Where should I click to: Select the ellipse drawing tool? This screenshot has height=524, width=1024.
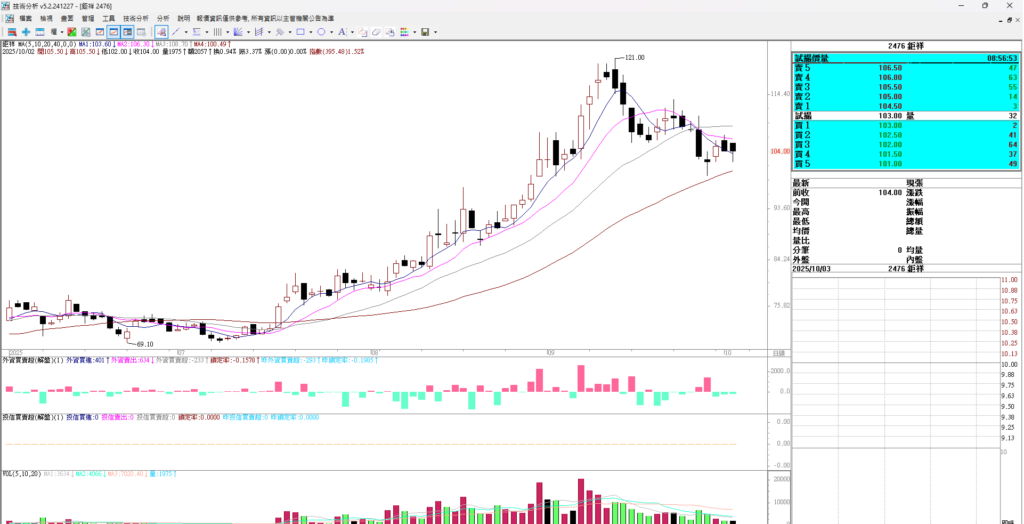(x=321, y=32)
